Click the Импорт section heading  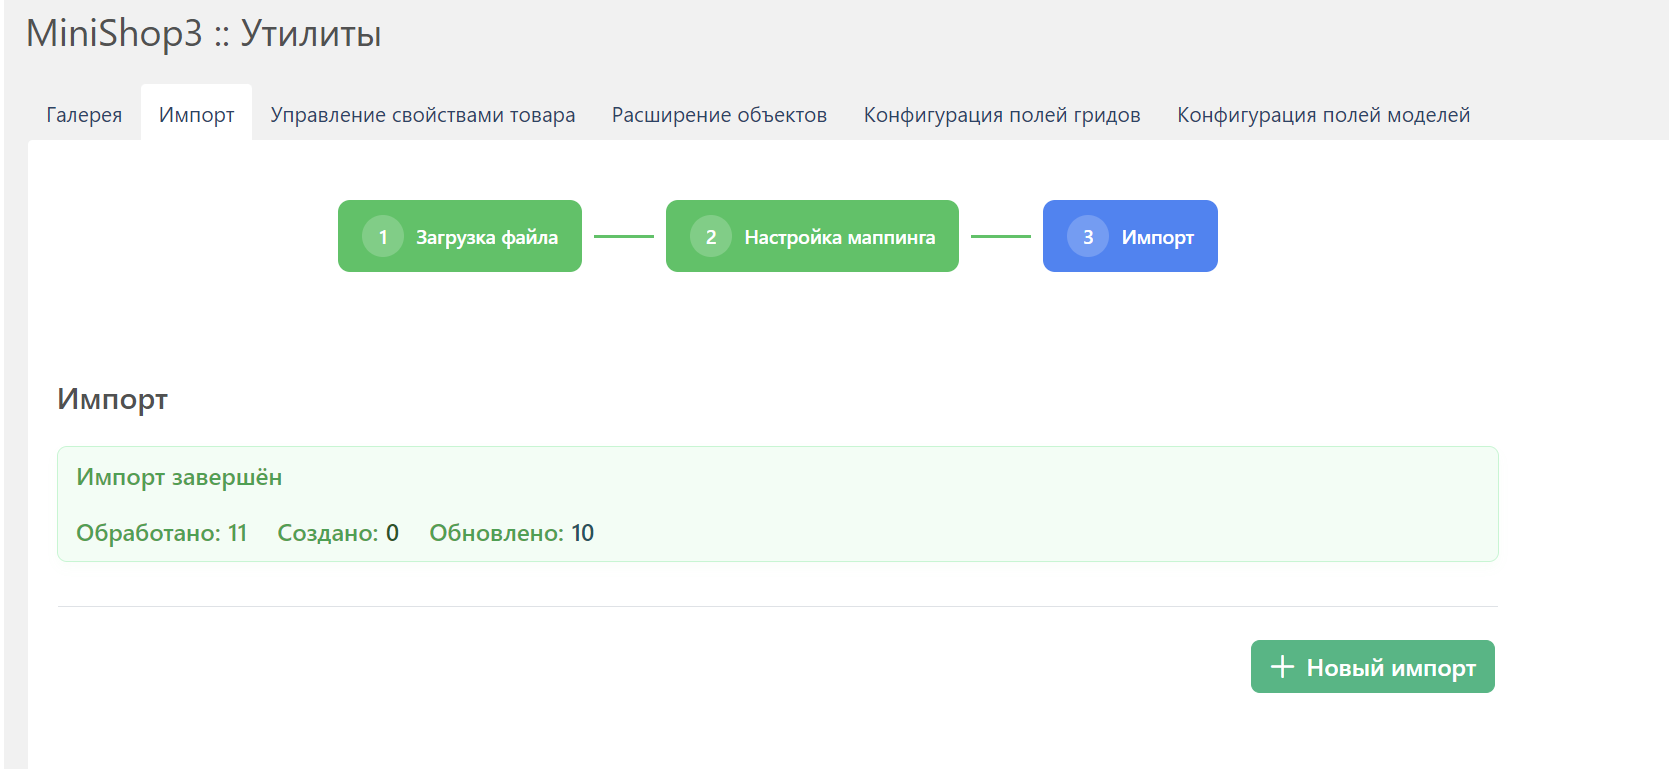112,399
